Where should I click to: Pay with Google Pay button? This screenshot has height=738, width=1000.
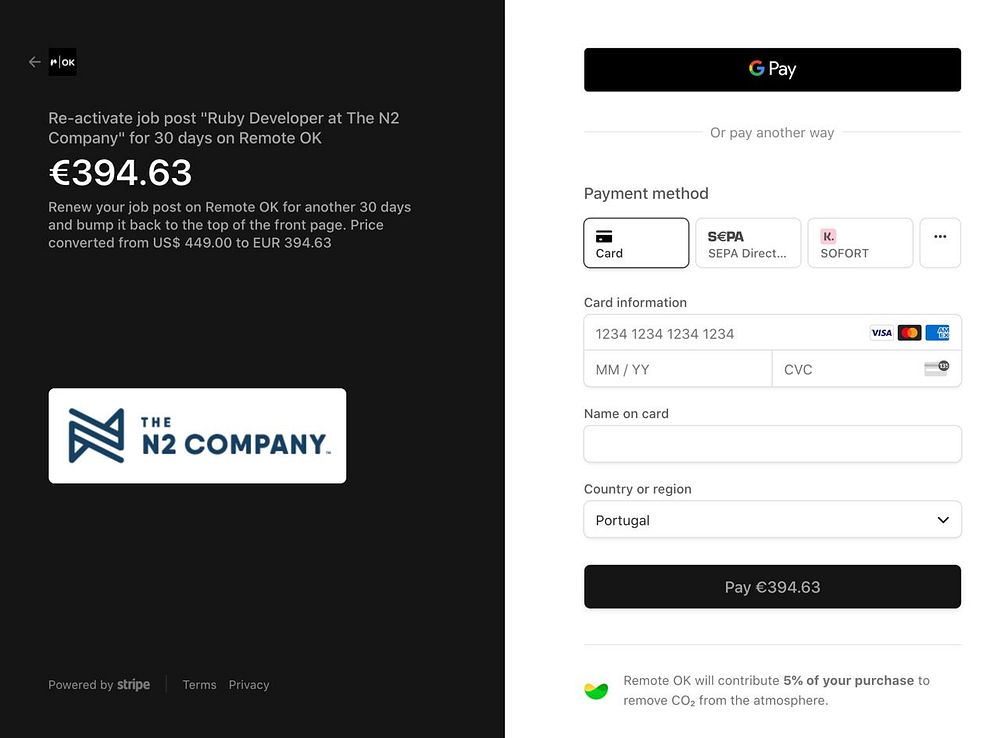click(x=772, y=69)
